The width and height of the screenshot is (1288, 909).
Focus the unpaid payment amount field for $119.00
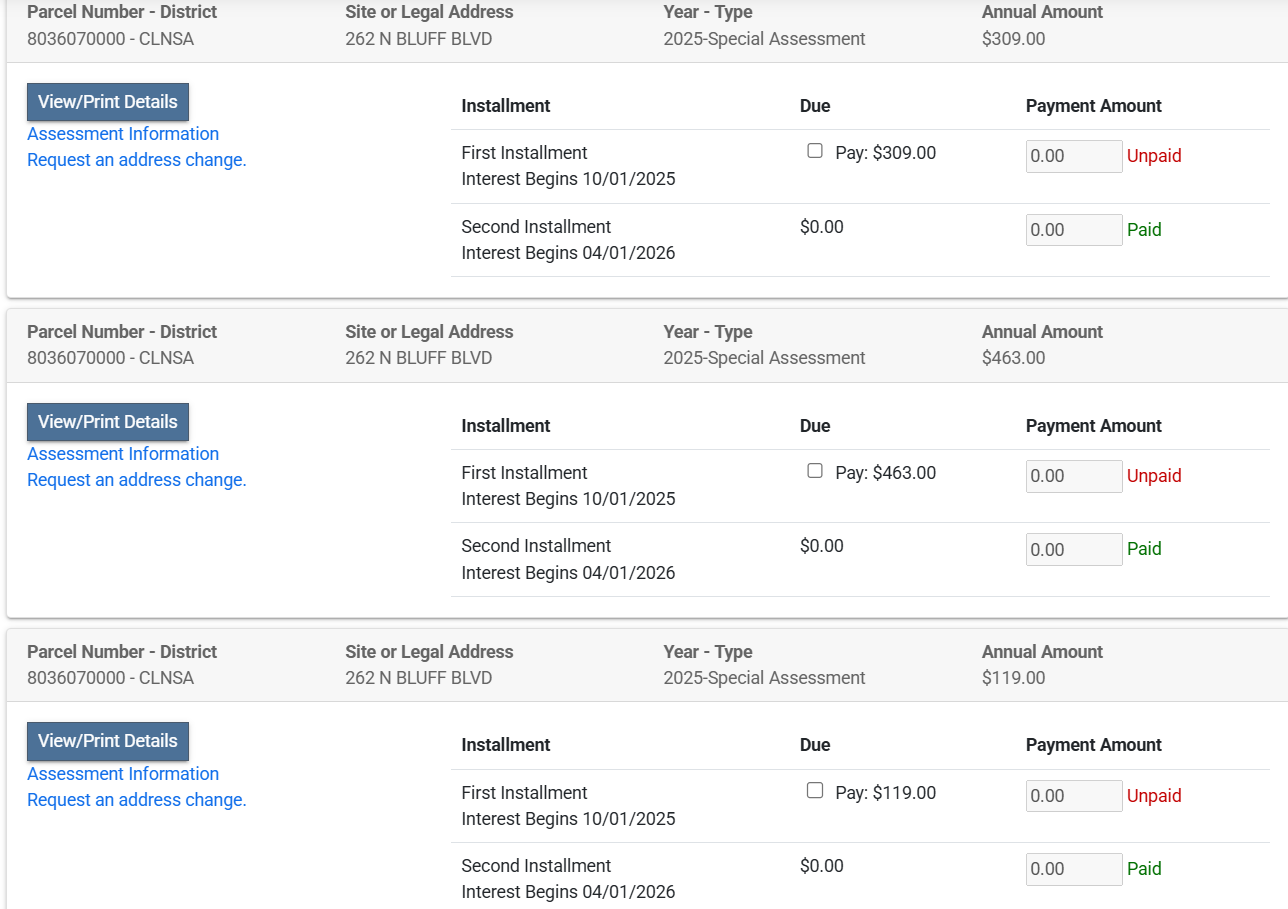(x=1073, y=796)
